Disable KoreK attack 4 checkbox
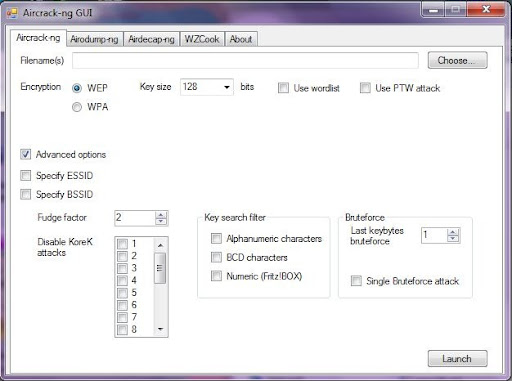 [x=122, y=281]
